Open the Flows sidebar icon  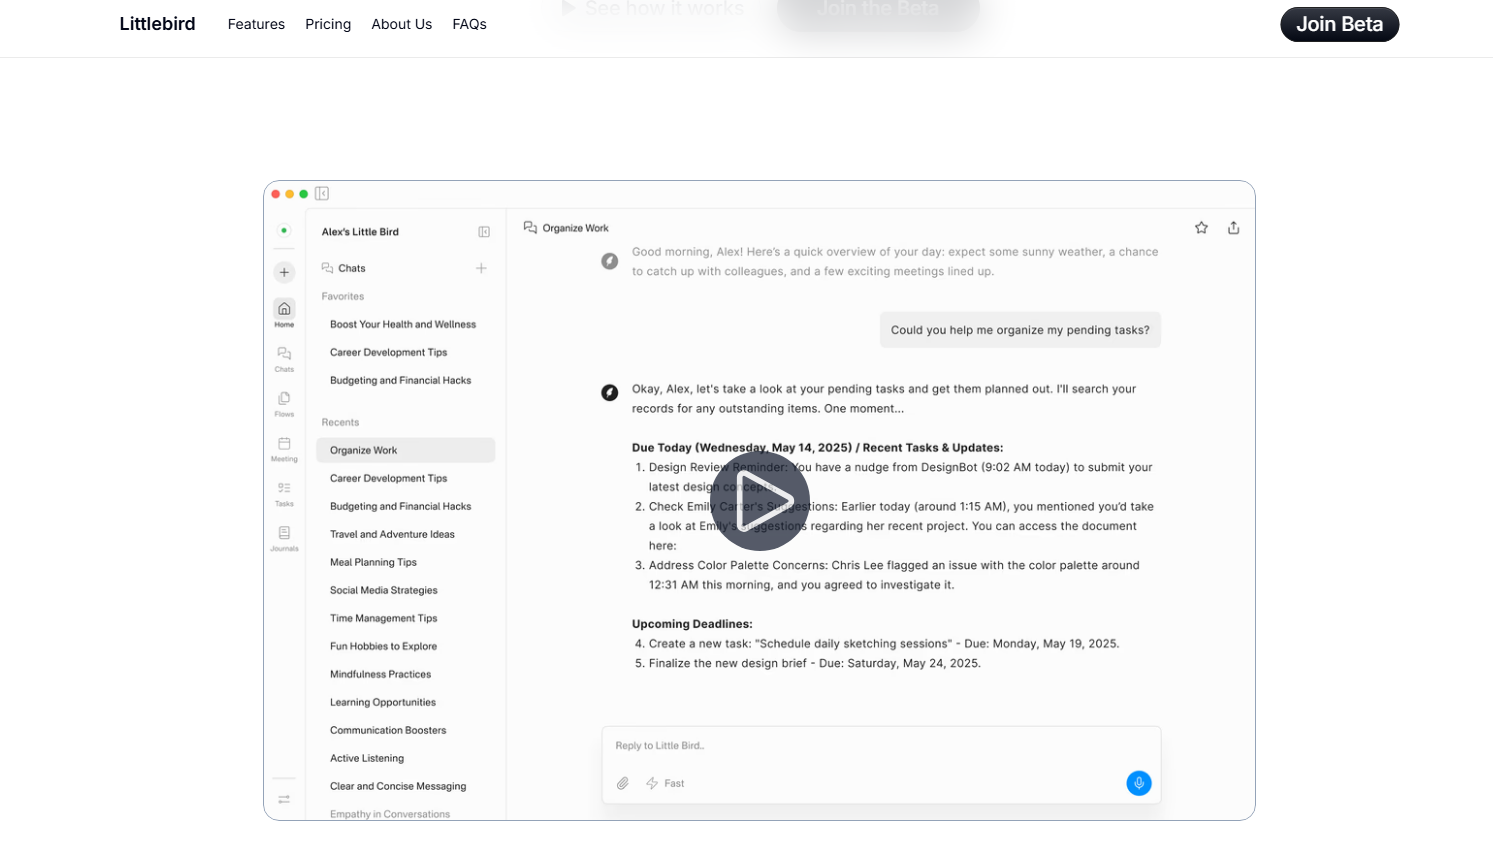[284, 402]
